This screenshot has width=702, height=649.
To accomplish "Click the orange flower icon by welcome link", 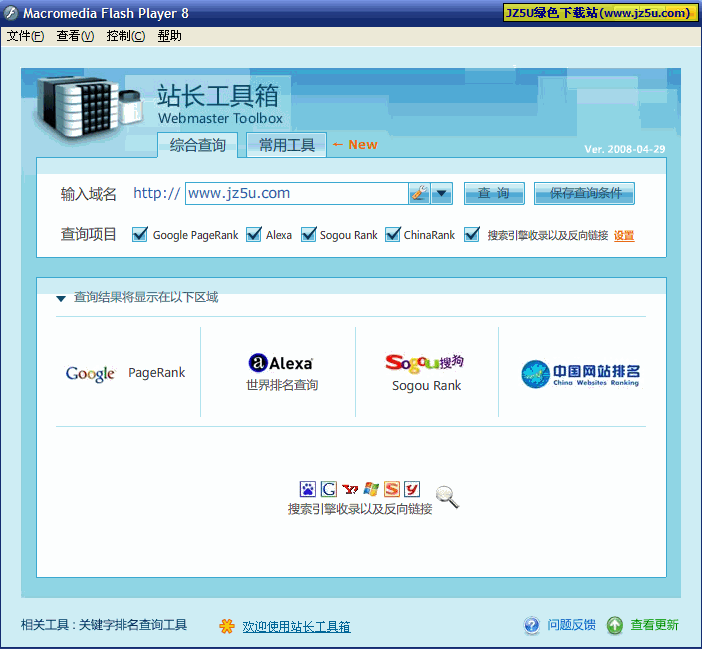I will point(227,626).
